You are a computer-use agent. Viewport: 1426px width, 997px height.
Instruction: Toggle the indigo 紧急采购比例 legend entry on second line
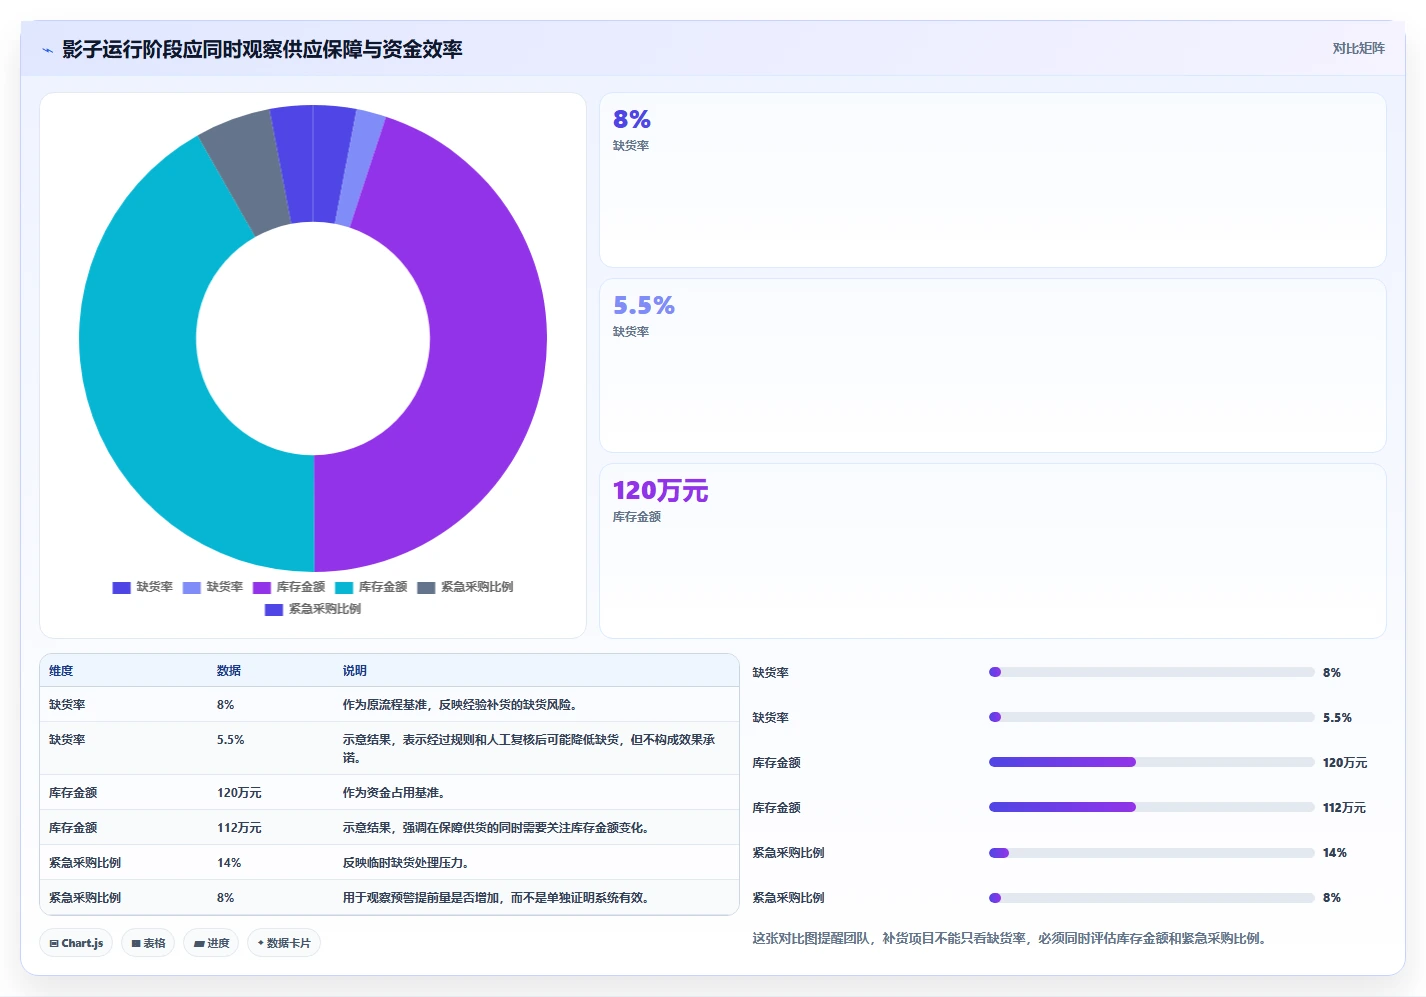click(x=313, y=609)
